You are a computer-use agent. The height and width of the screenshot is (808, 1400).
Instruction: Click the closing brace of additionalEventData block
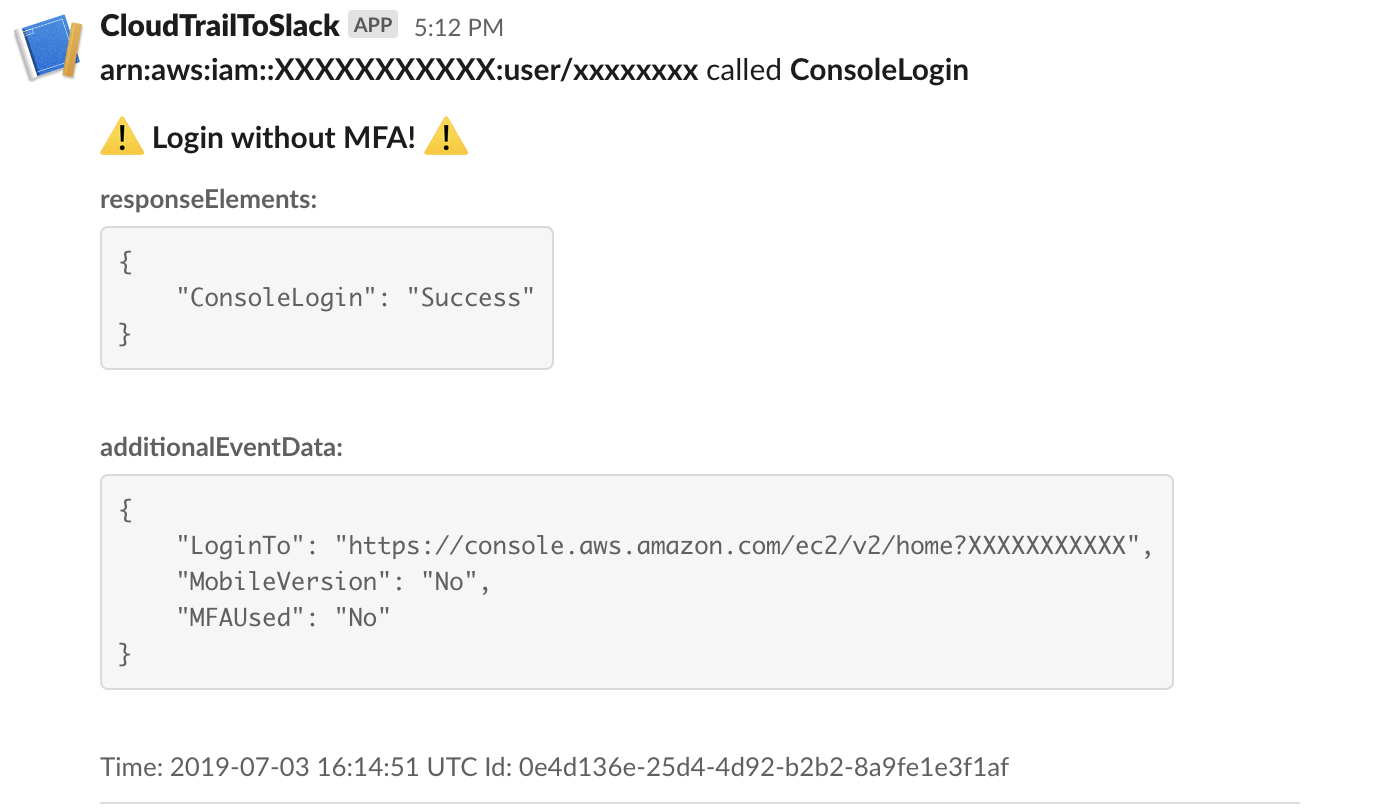(125, 654)
